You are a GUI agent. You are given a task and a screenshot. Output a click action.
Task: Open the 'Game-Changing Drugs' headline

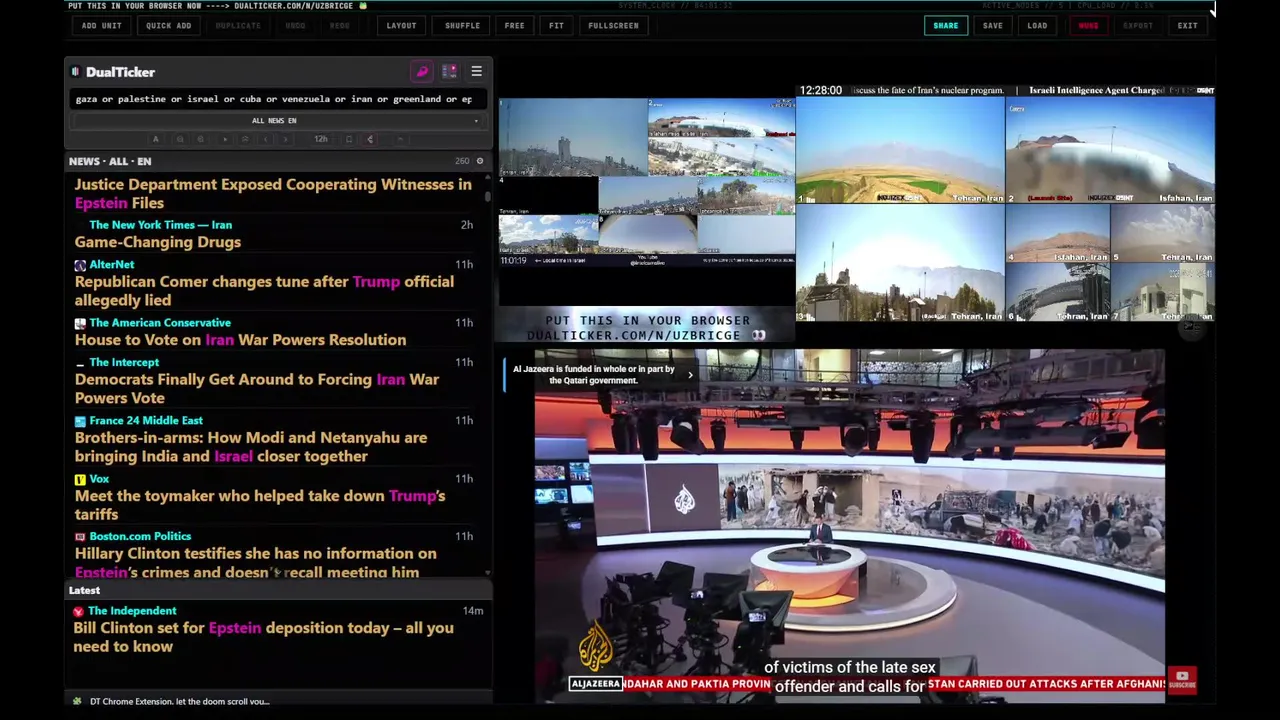point(158,242)
